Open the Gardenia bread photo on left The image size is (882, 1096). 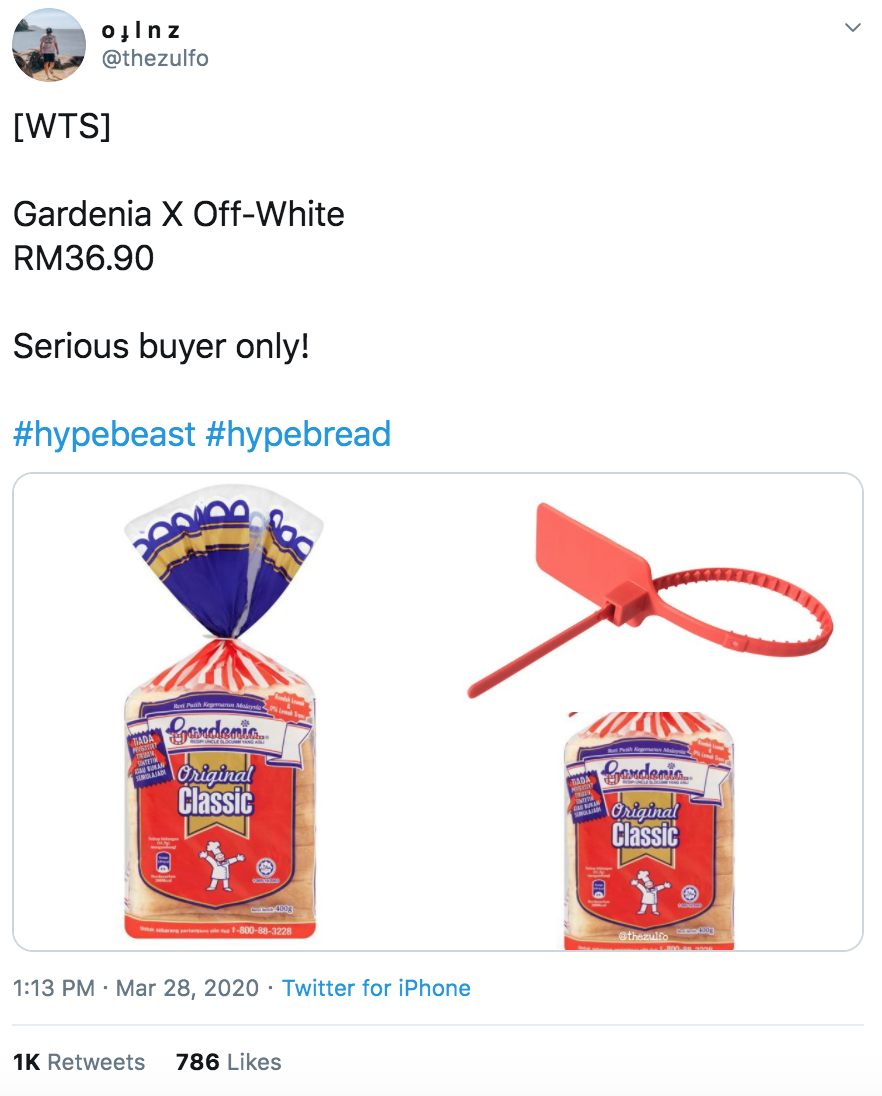click(222, 712)
